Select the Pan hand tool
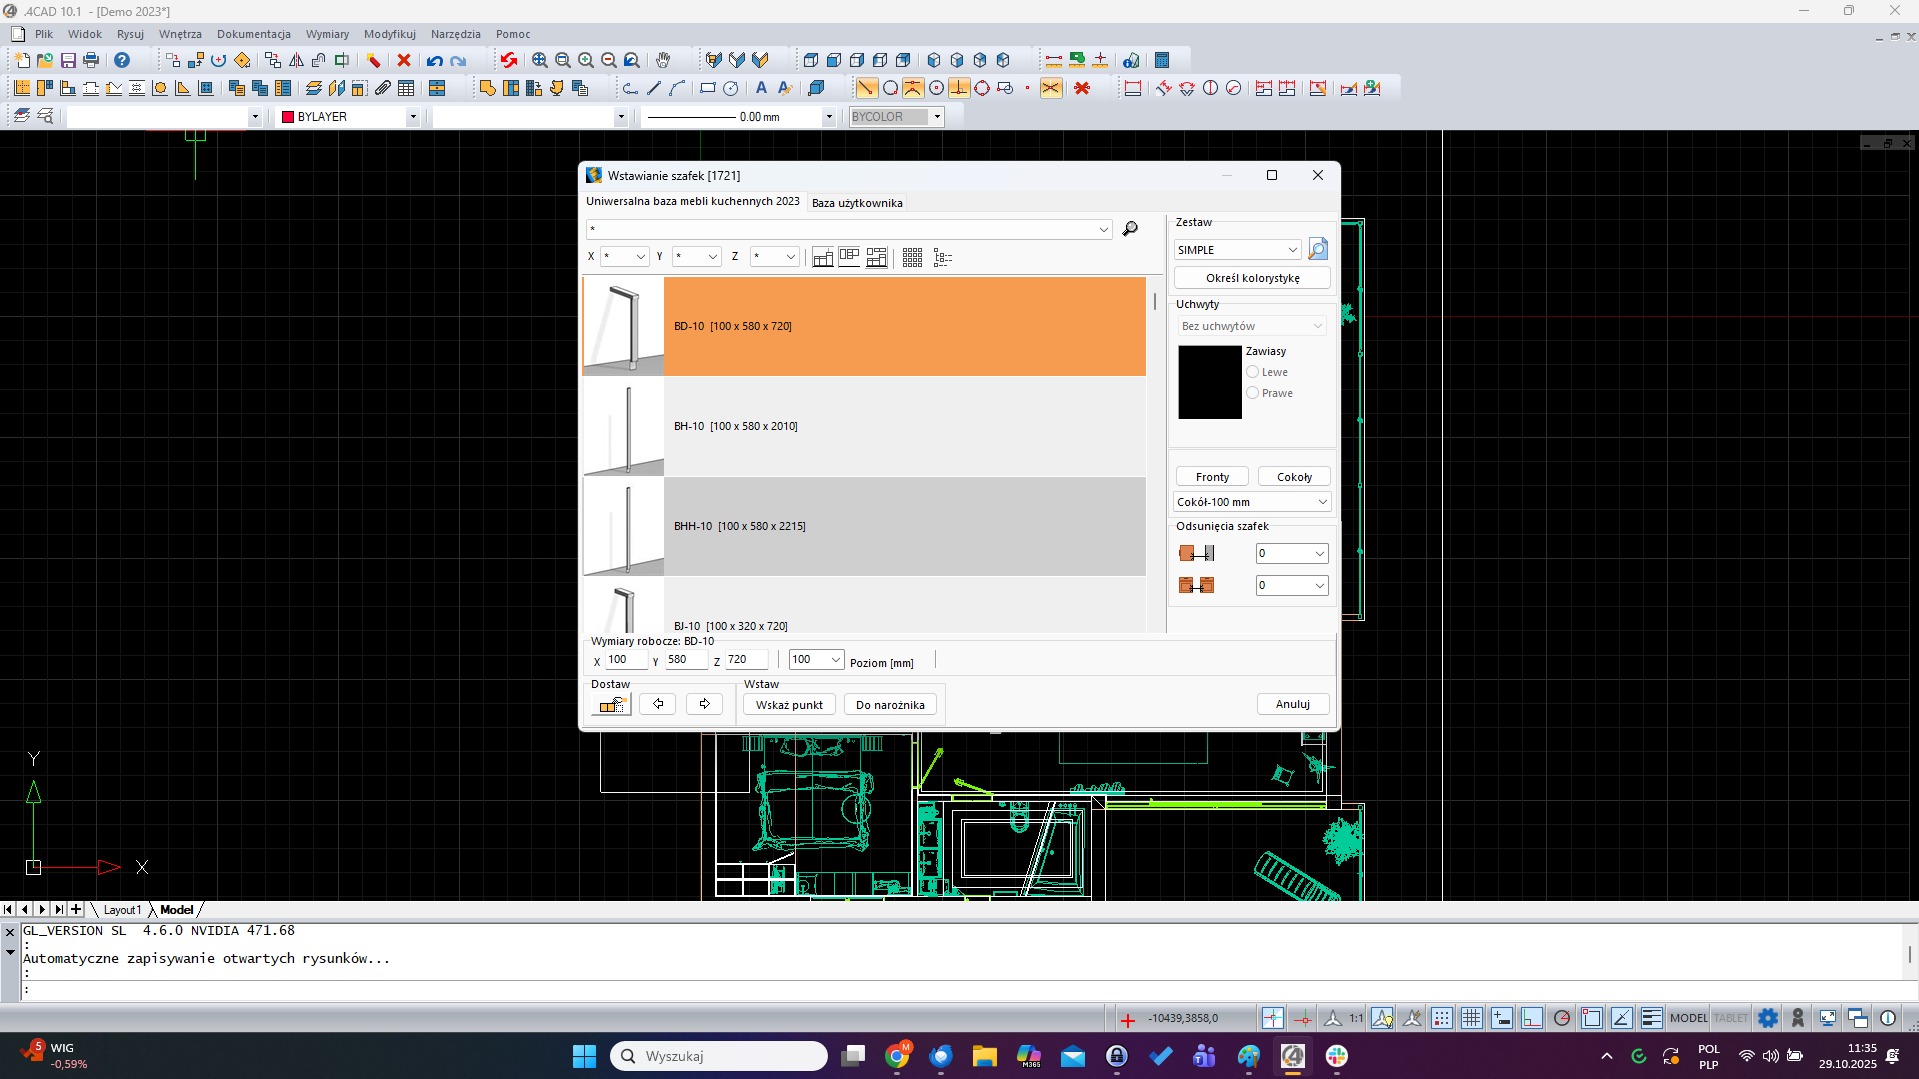 (663, 60)
